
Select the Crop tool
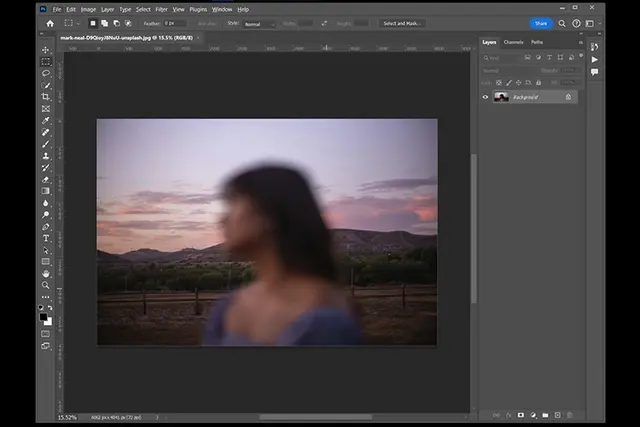tap(46, 97)
